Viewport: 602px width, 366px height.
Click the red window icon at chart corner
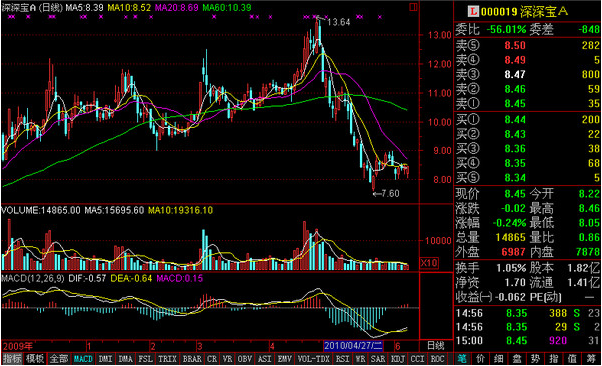click(x=413, y=7)
